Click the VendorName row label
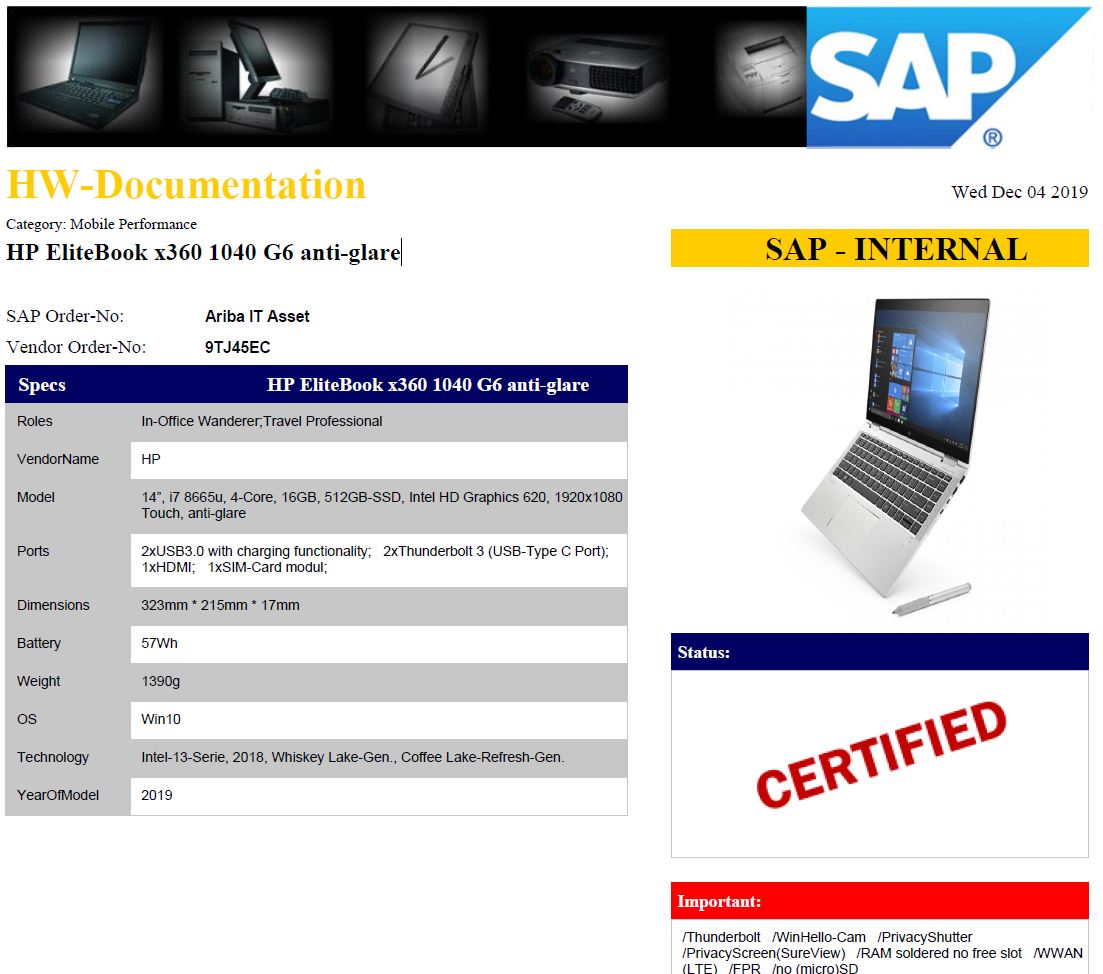The height and width of the screenshot is (974, 1103). 58,459
